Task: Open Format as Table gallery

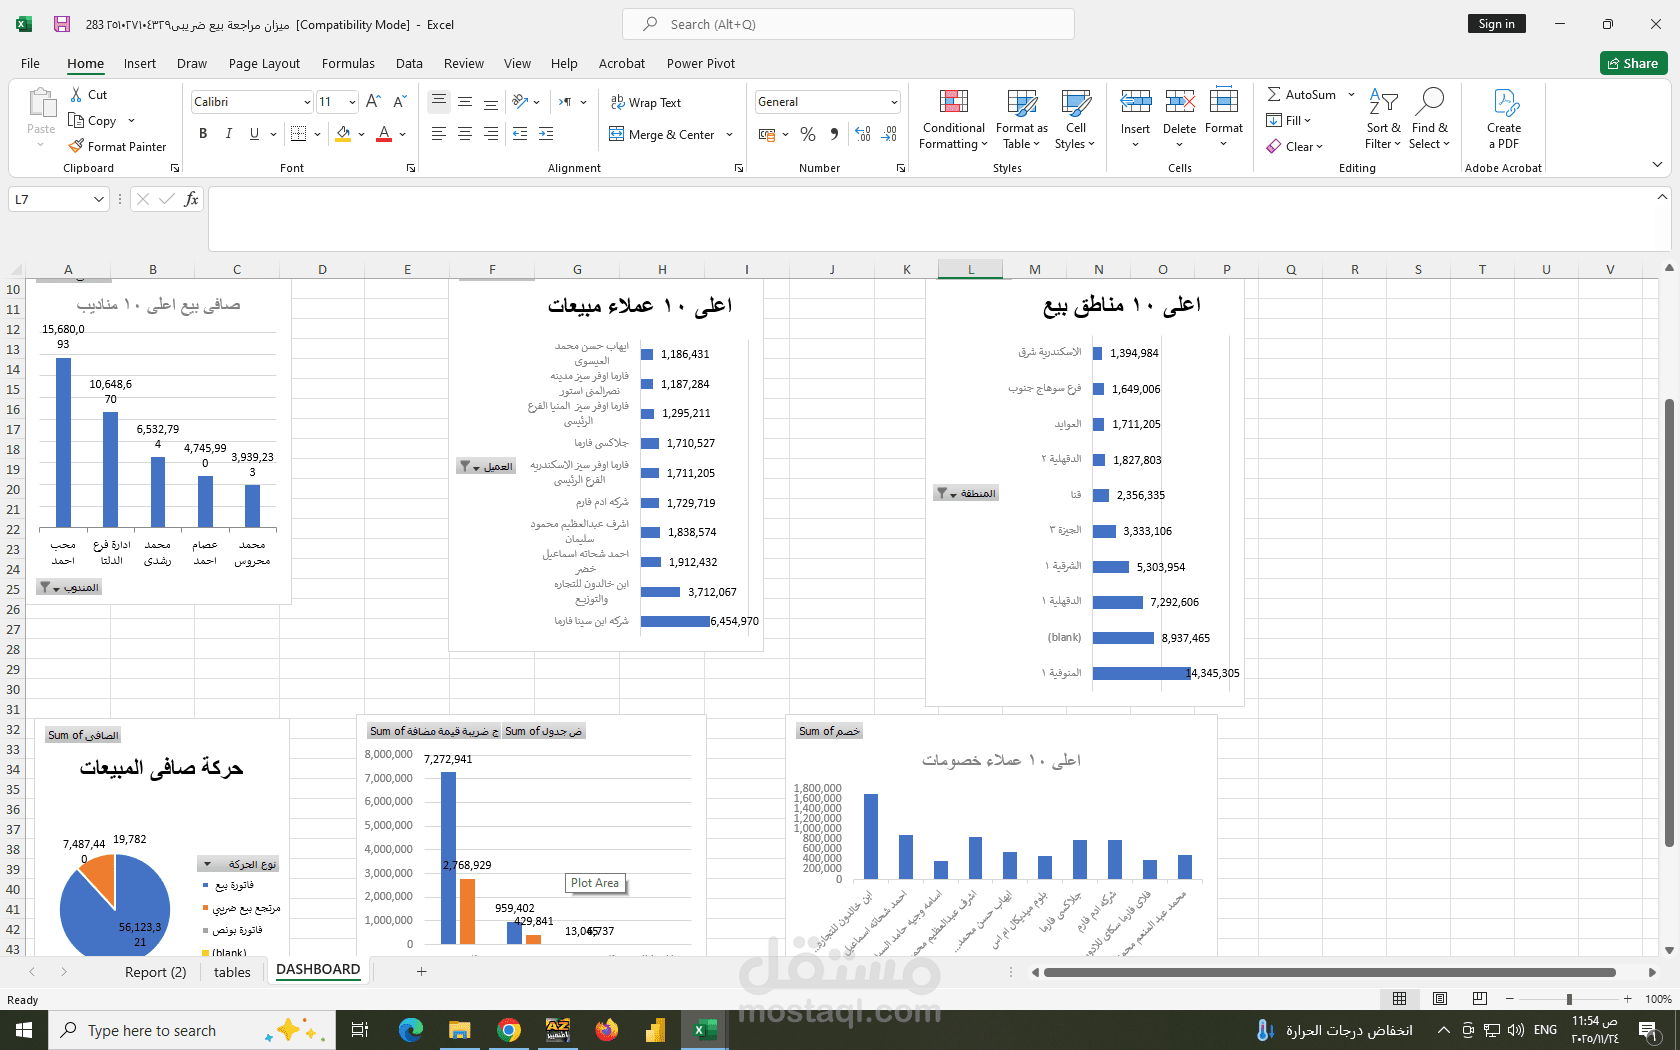Action: click(x=1022, y=119)
